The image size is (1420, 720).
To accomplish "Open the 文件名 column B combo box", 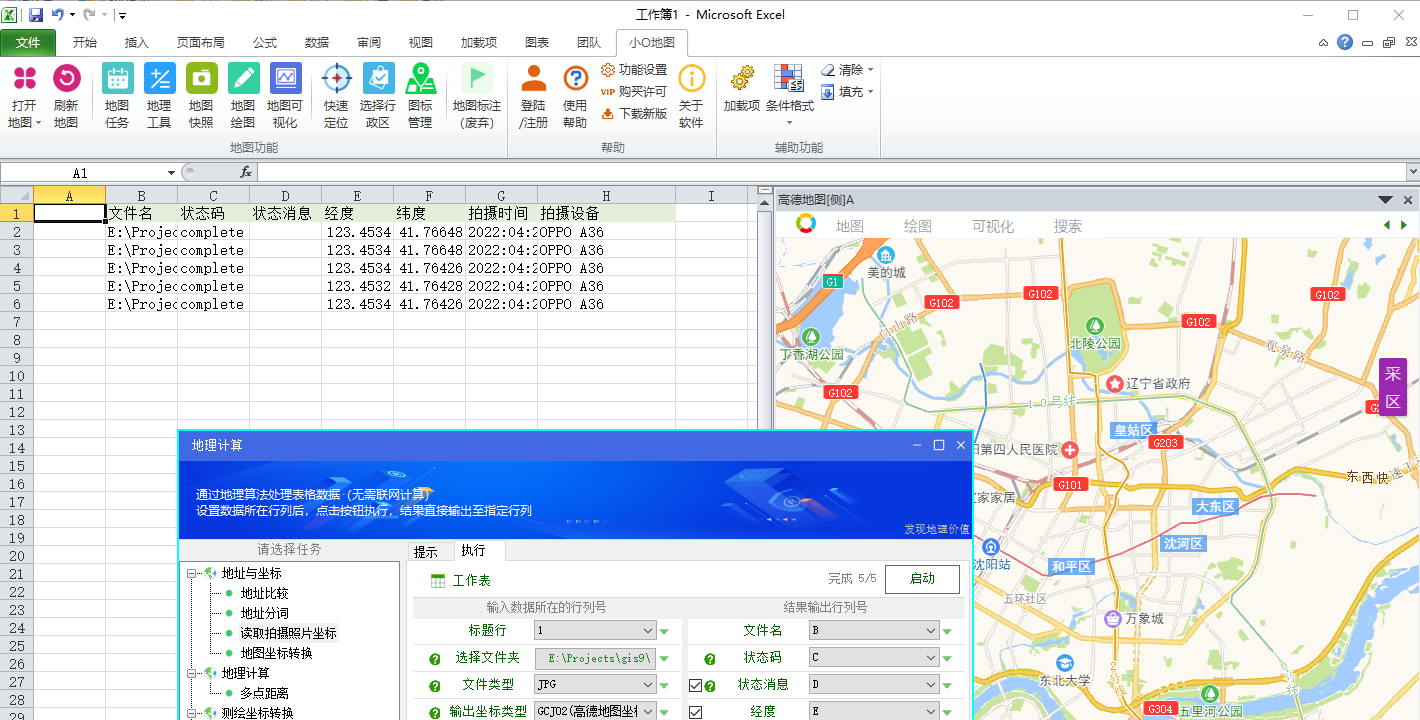I will [x=874, y=631].
